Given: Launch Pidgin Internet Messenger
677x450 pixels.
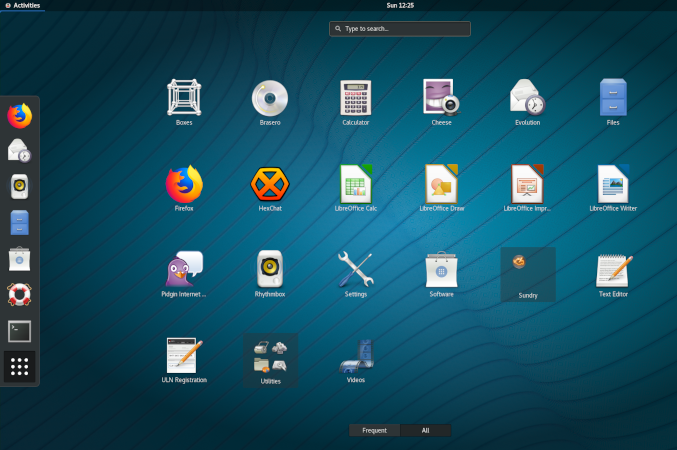Looking at the screenshot, I should point(184,274).
